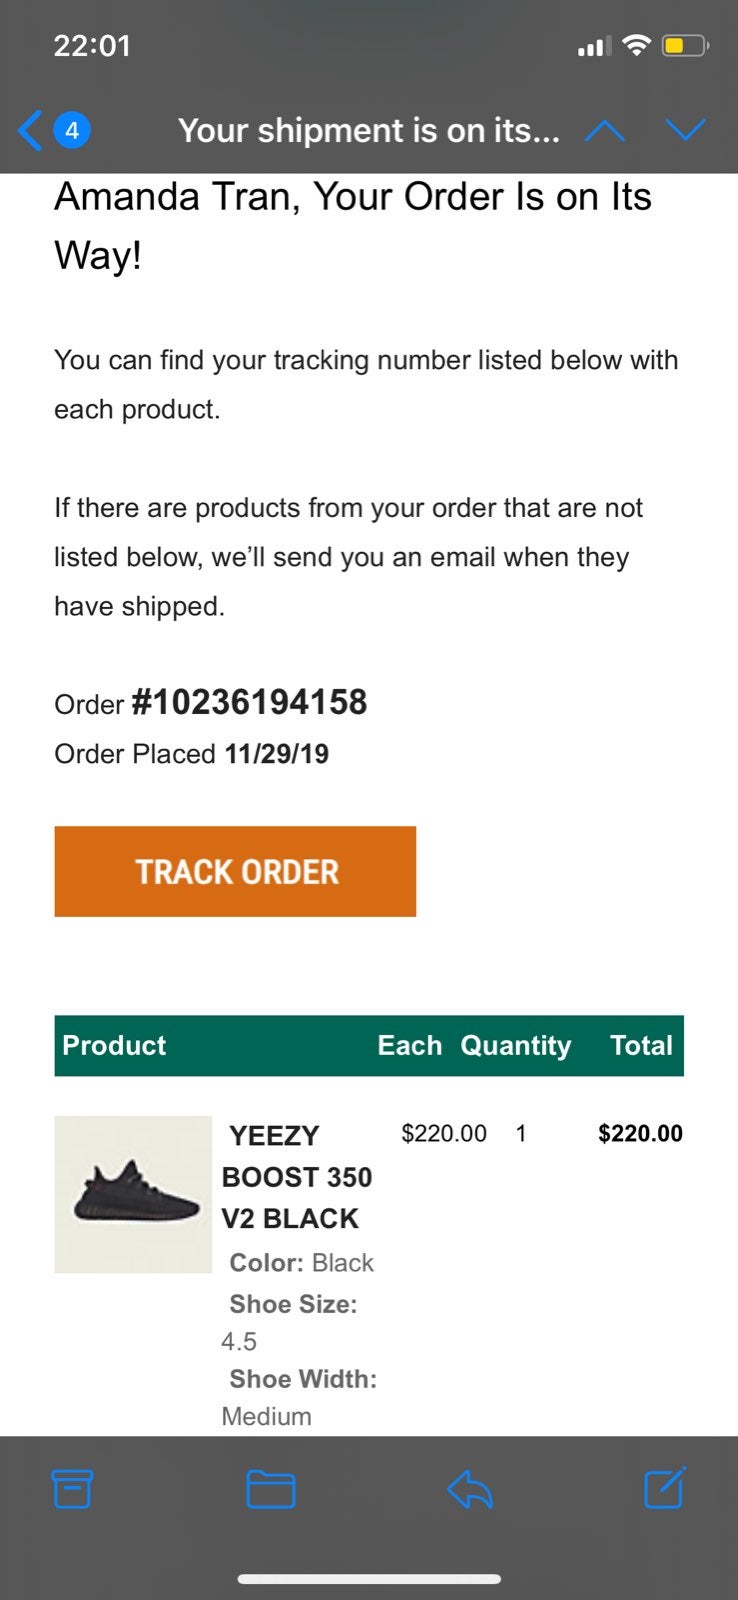Tap the Total column header
The height and width of the screenshot is (1600, 738).
point(641,1045)
